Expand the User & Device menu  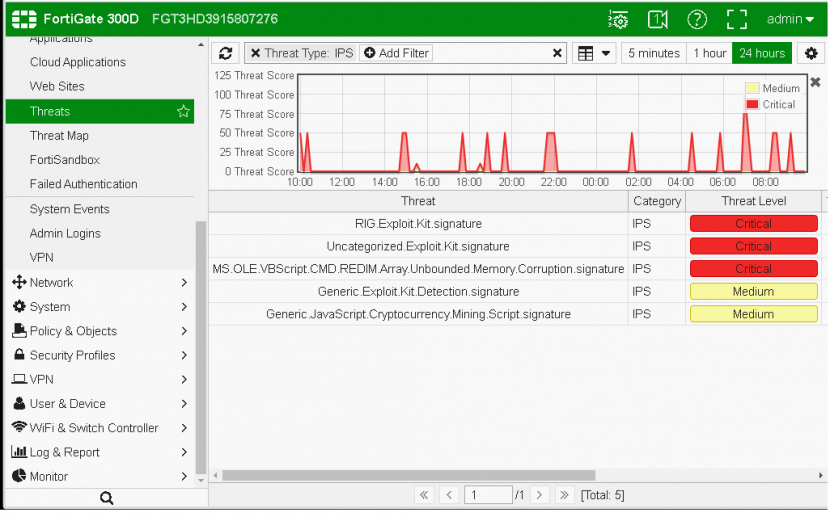(x=100, y=404)
